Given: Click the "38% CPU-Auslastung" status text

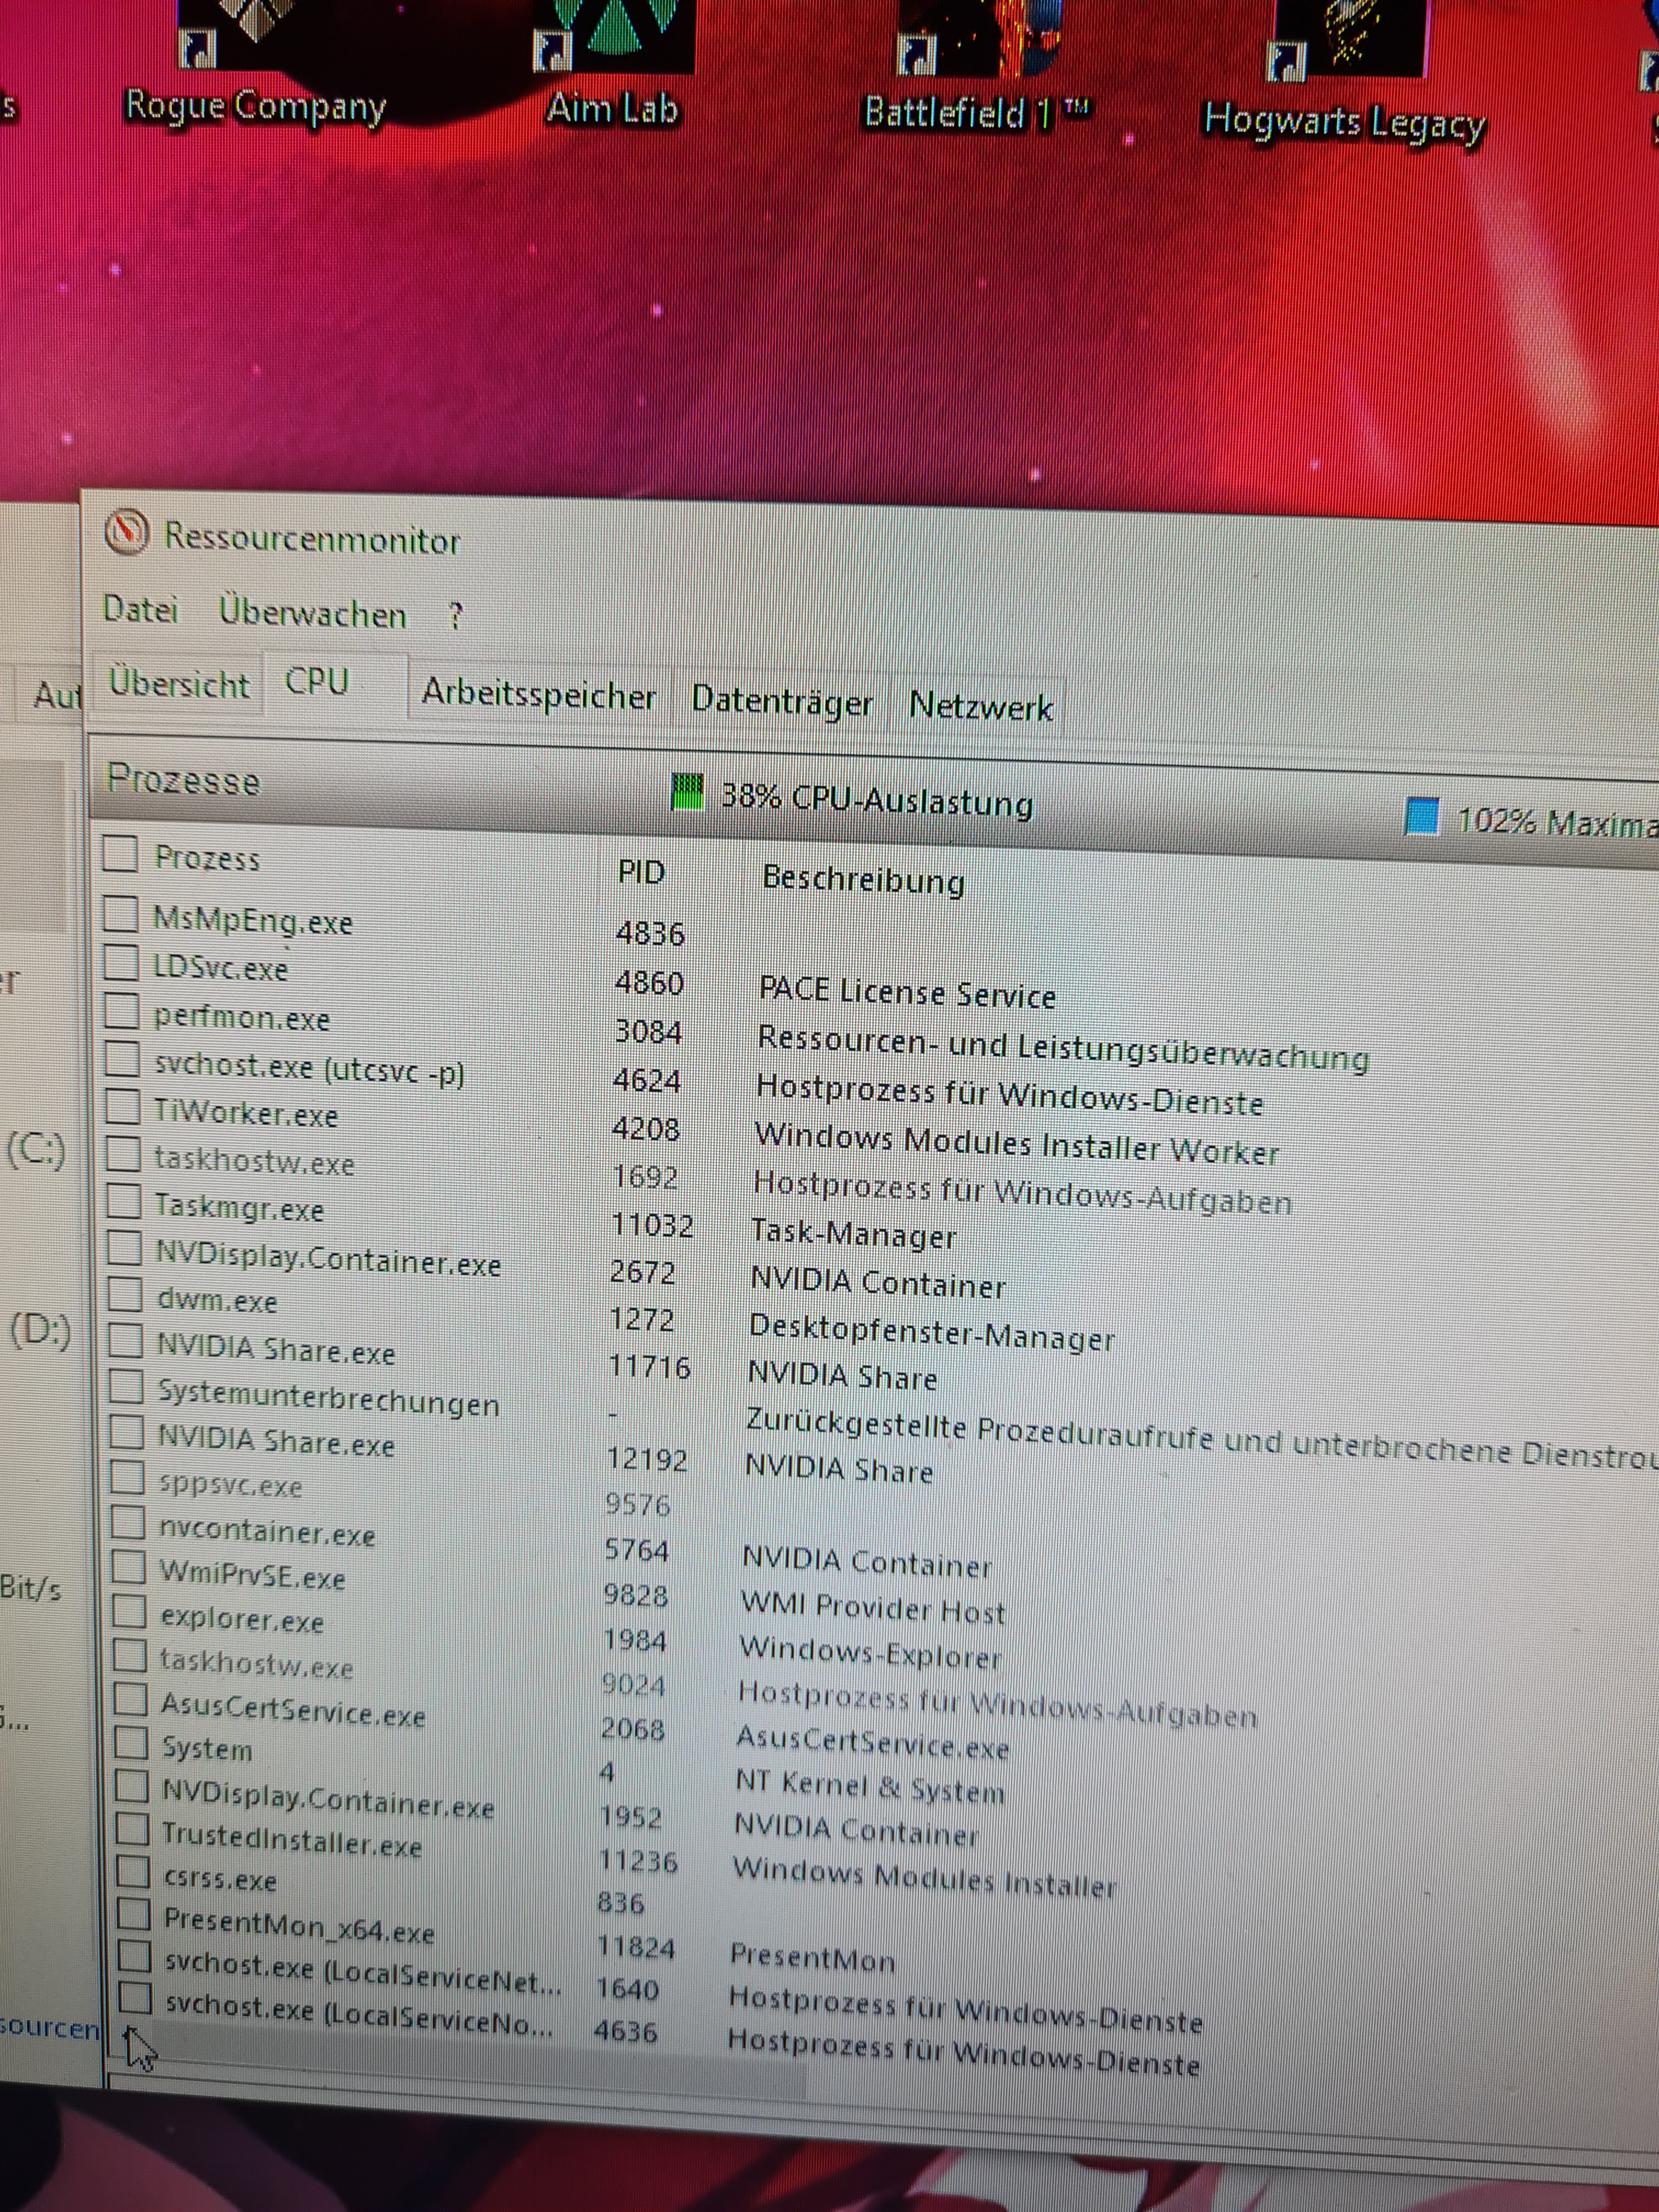Looking at the screenshot, I should click(x=877, y=800).
